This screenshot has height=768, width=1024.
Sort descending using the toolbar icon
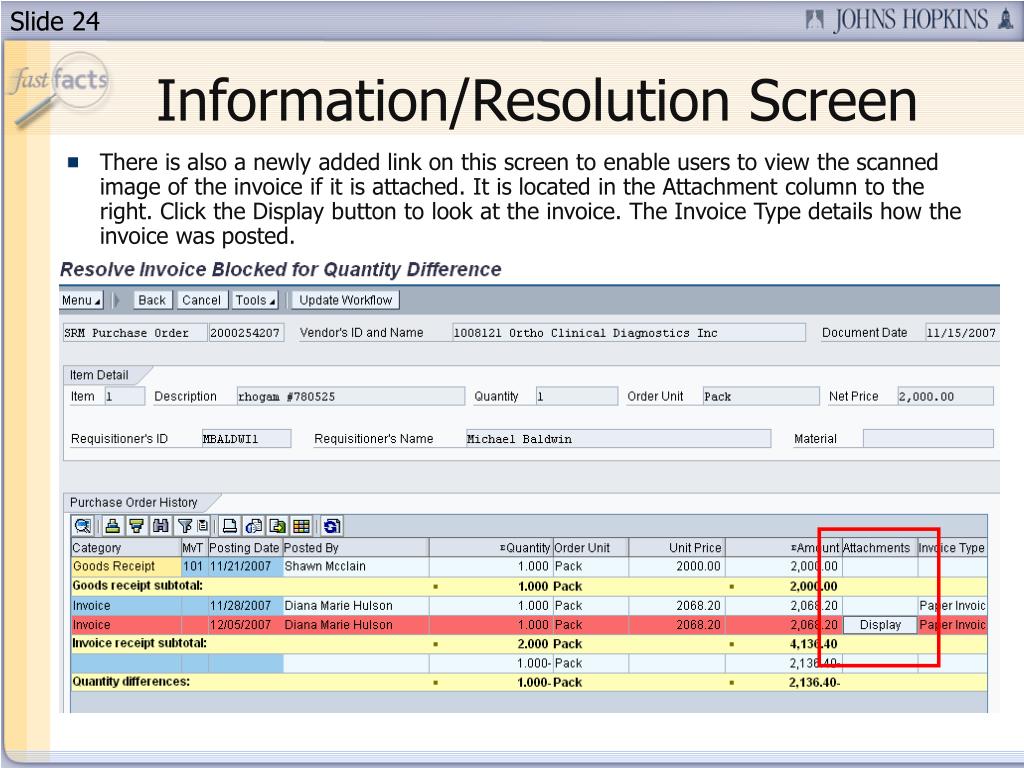[x=136, y=526]
